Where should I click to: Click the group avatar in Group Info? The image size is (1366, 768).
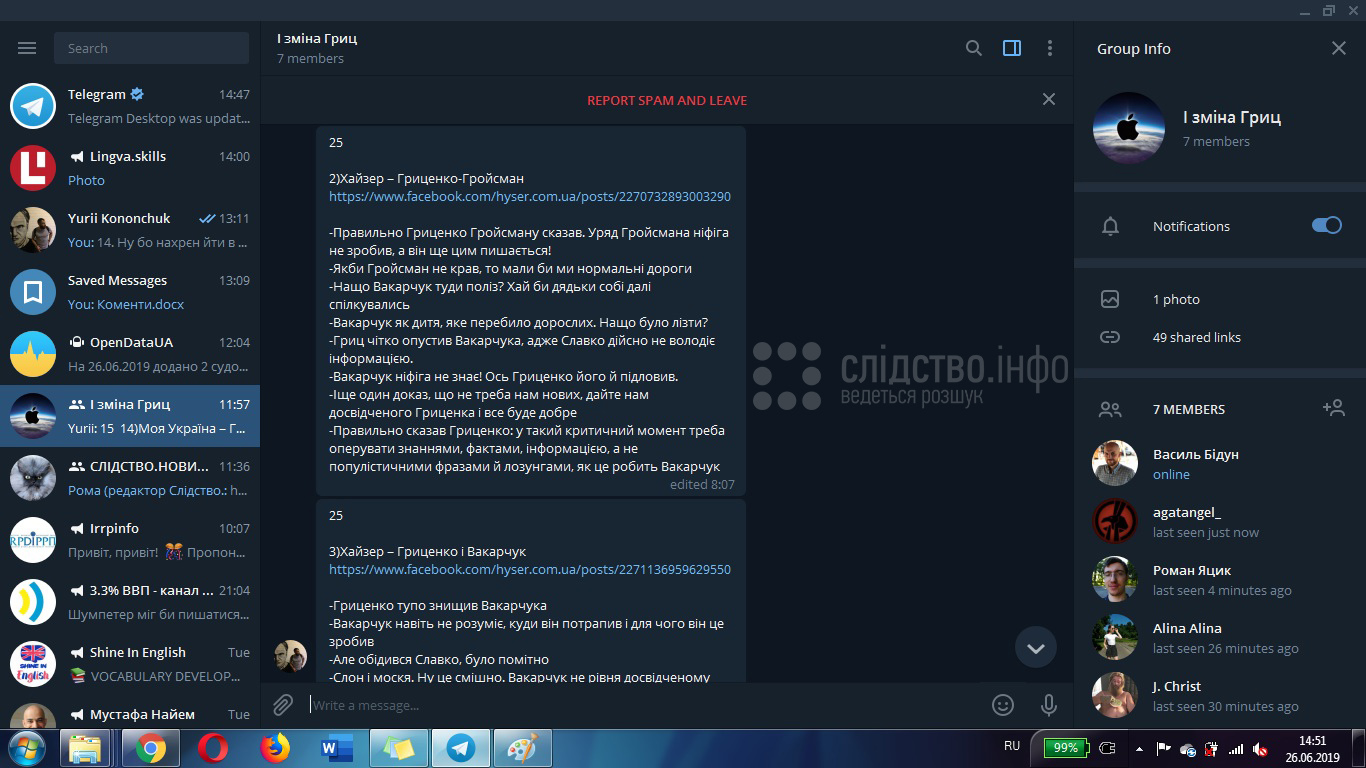coord(1129,128)
